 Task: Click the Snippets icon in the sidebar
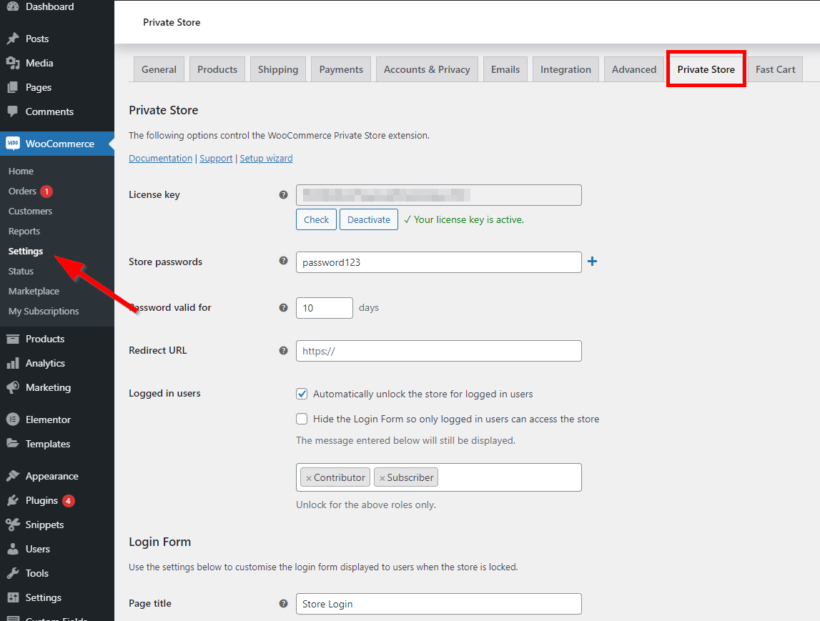pos(12,524)
